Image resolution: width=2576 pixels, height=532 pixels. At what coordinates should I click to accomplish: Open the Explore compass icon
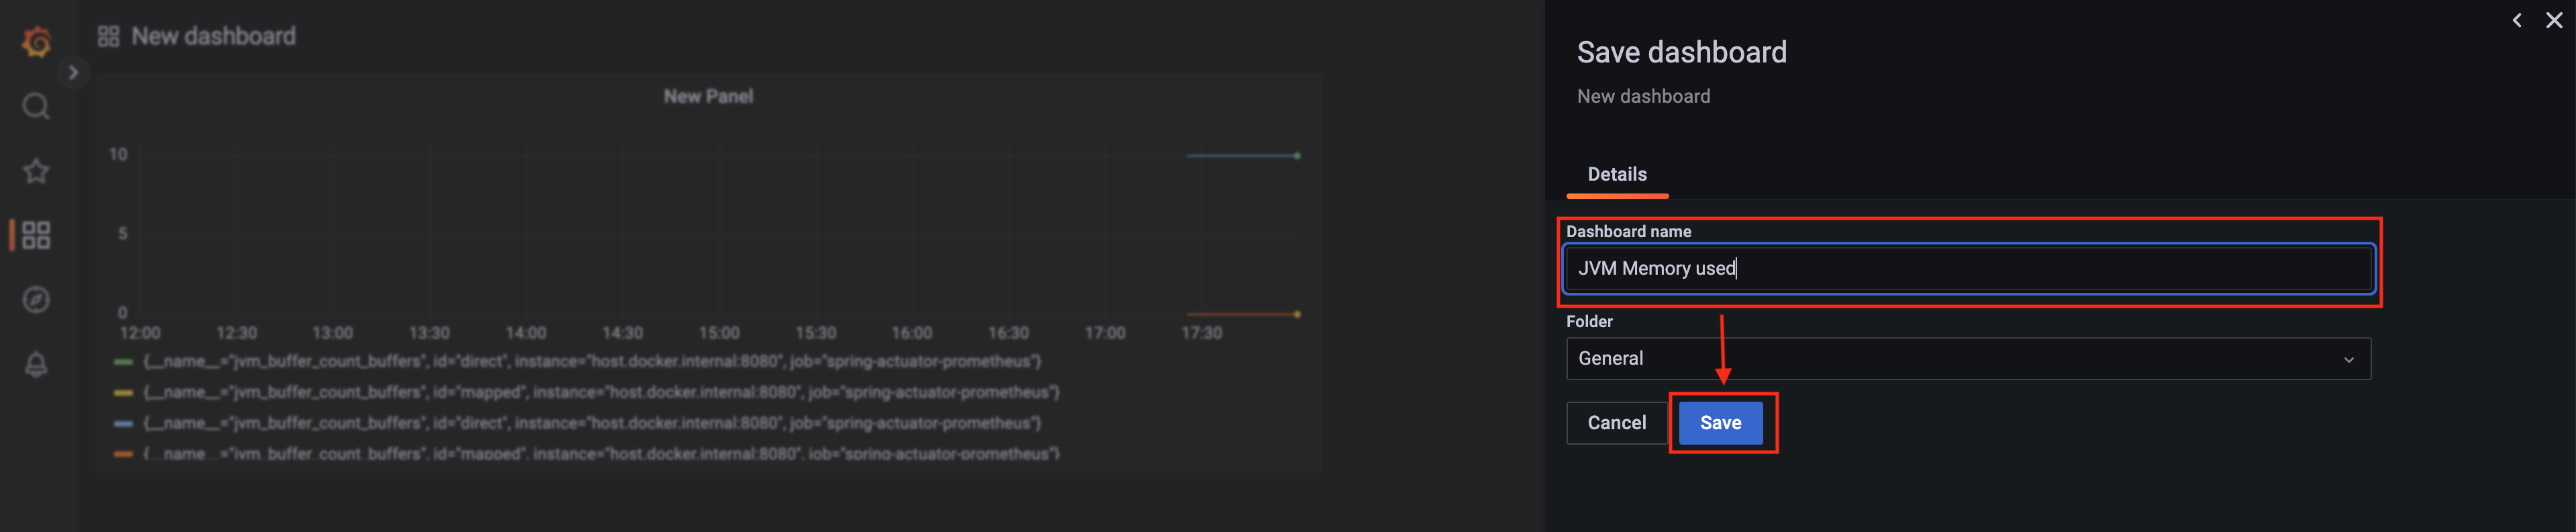coord(36,299)
